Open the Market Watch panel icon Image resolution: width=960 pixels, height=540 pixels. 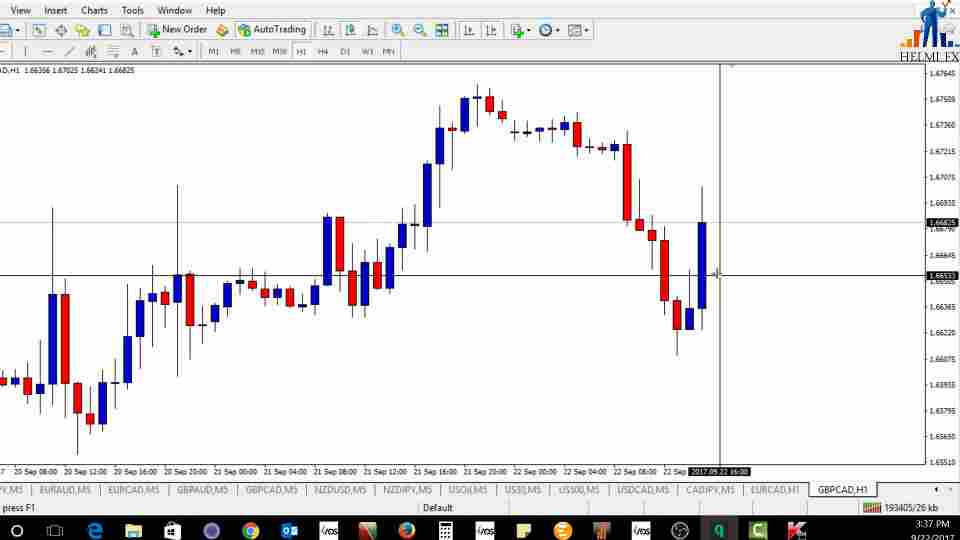pos(39,30)
